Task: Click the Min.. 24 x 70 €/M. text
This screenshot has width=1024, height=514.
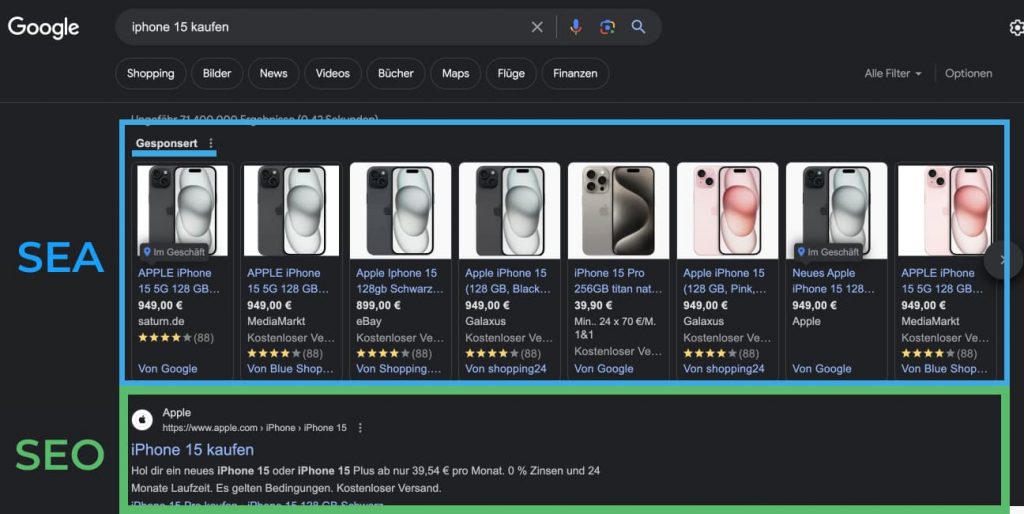Action: tap(615, 321)
